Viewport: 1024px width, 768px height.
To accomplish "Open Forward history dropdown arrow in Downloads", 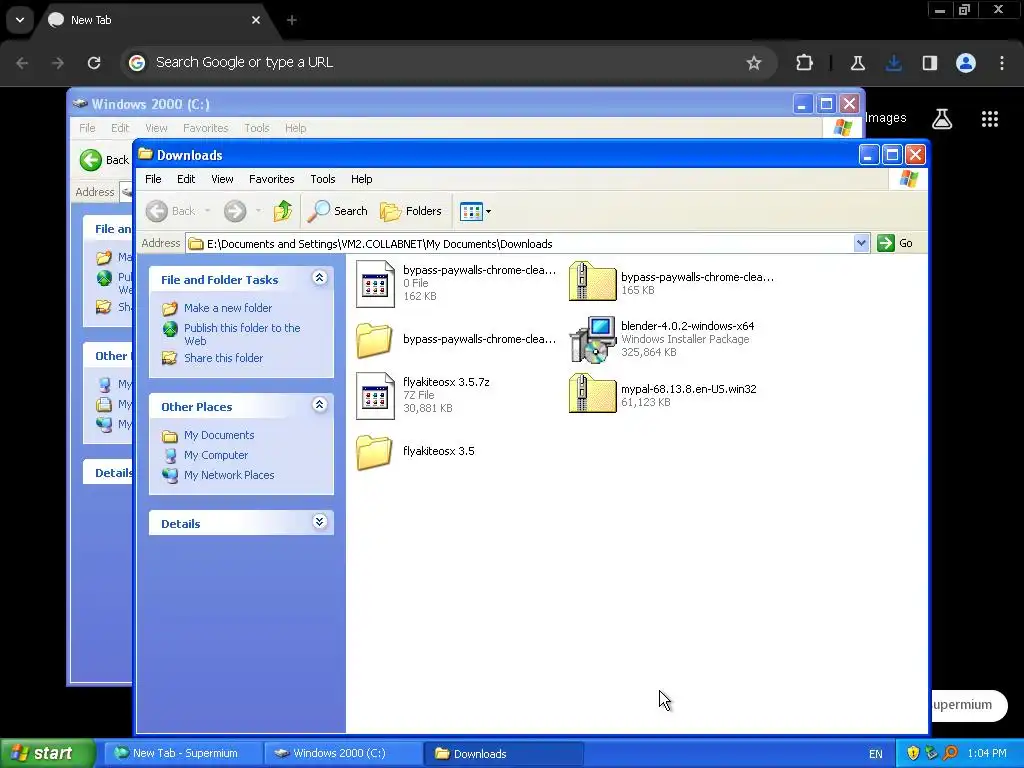I will pyautogui.click(x=259, y=211).
